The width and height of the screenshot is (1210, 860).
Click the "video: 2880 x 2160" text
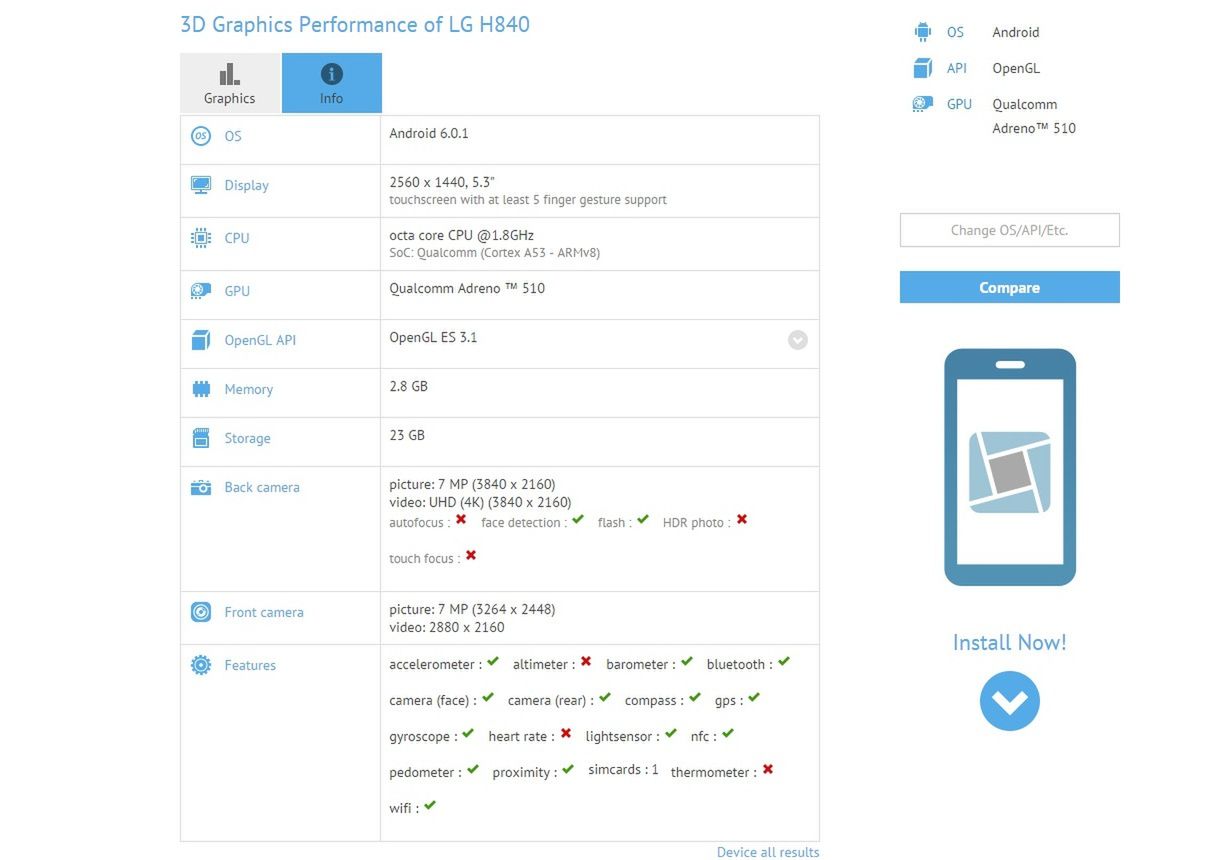(447, 627)
